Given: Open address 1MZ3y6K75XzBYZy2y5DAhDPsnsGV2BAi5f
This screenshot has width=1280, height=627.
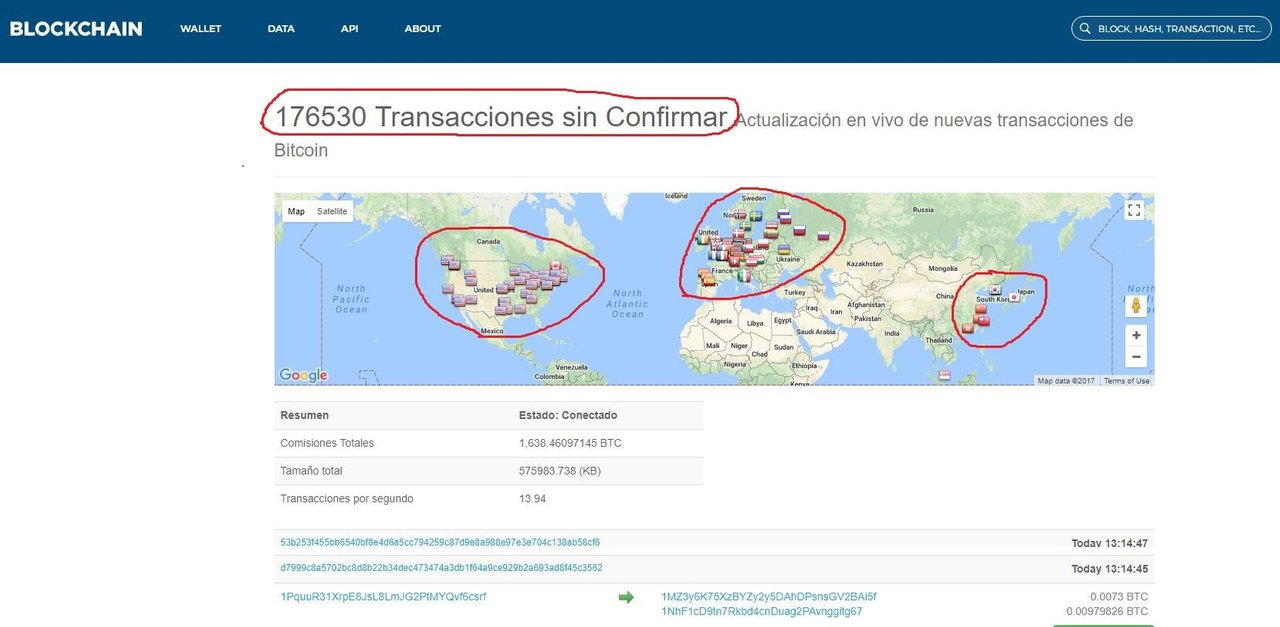Looking at the screenshot, I should (769, 597).
